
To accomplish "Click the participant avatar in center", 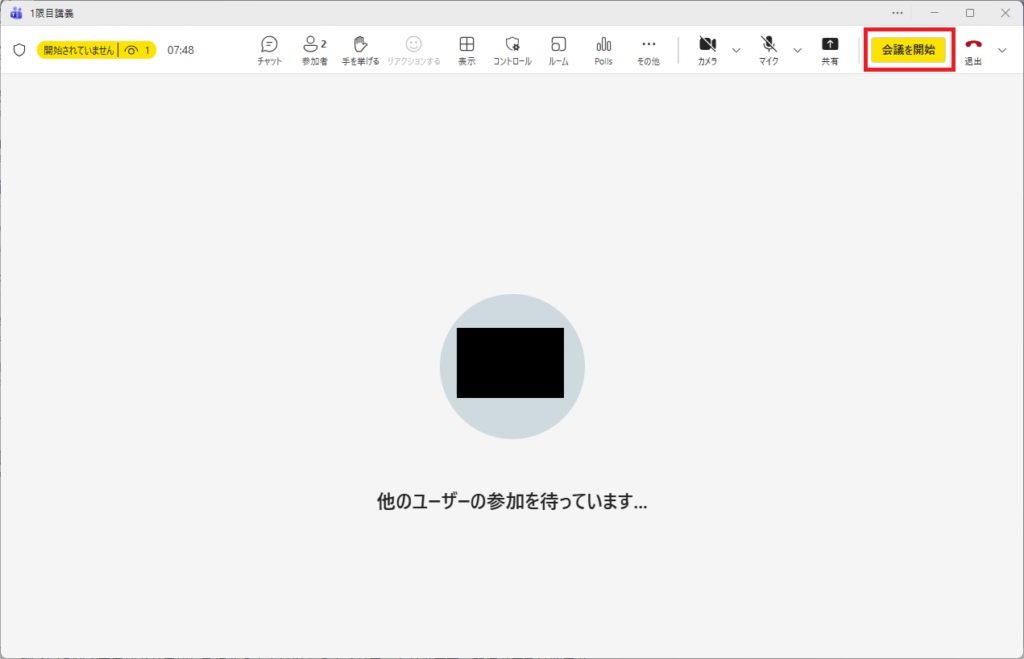I will coord(512,366).
